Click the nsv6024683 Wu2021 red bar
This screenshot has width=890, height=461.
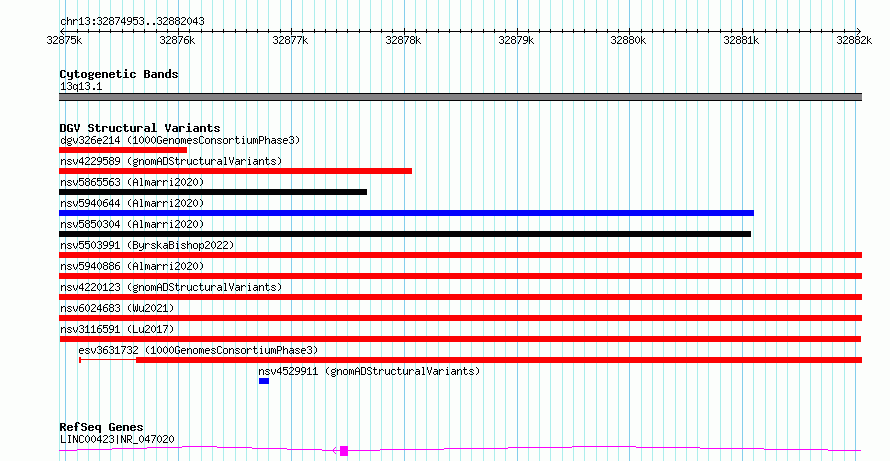(460, 318)
